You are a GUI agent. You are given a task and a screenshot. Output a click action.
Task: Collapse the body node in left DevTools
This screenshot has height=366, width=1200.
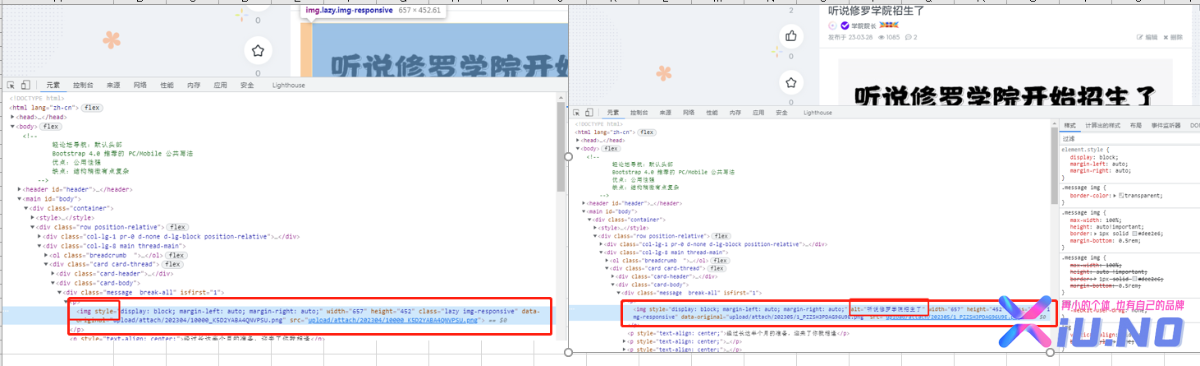(x=13, y=127)
